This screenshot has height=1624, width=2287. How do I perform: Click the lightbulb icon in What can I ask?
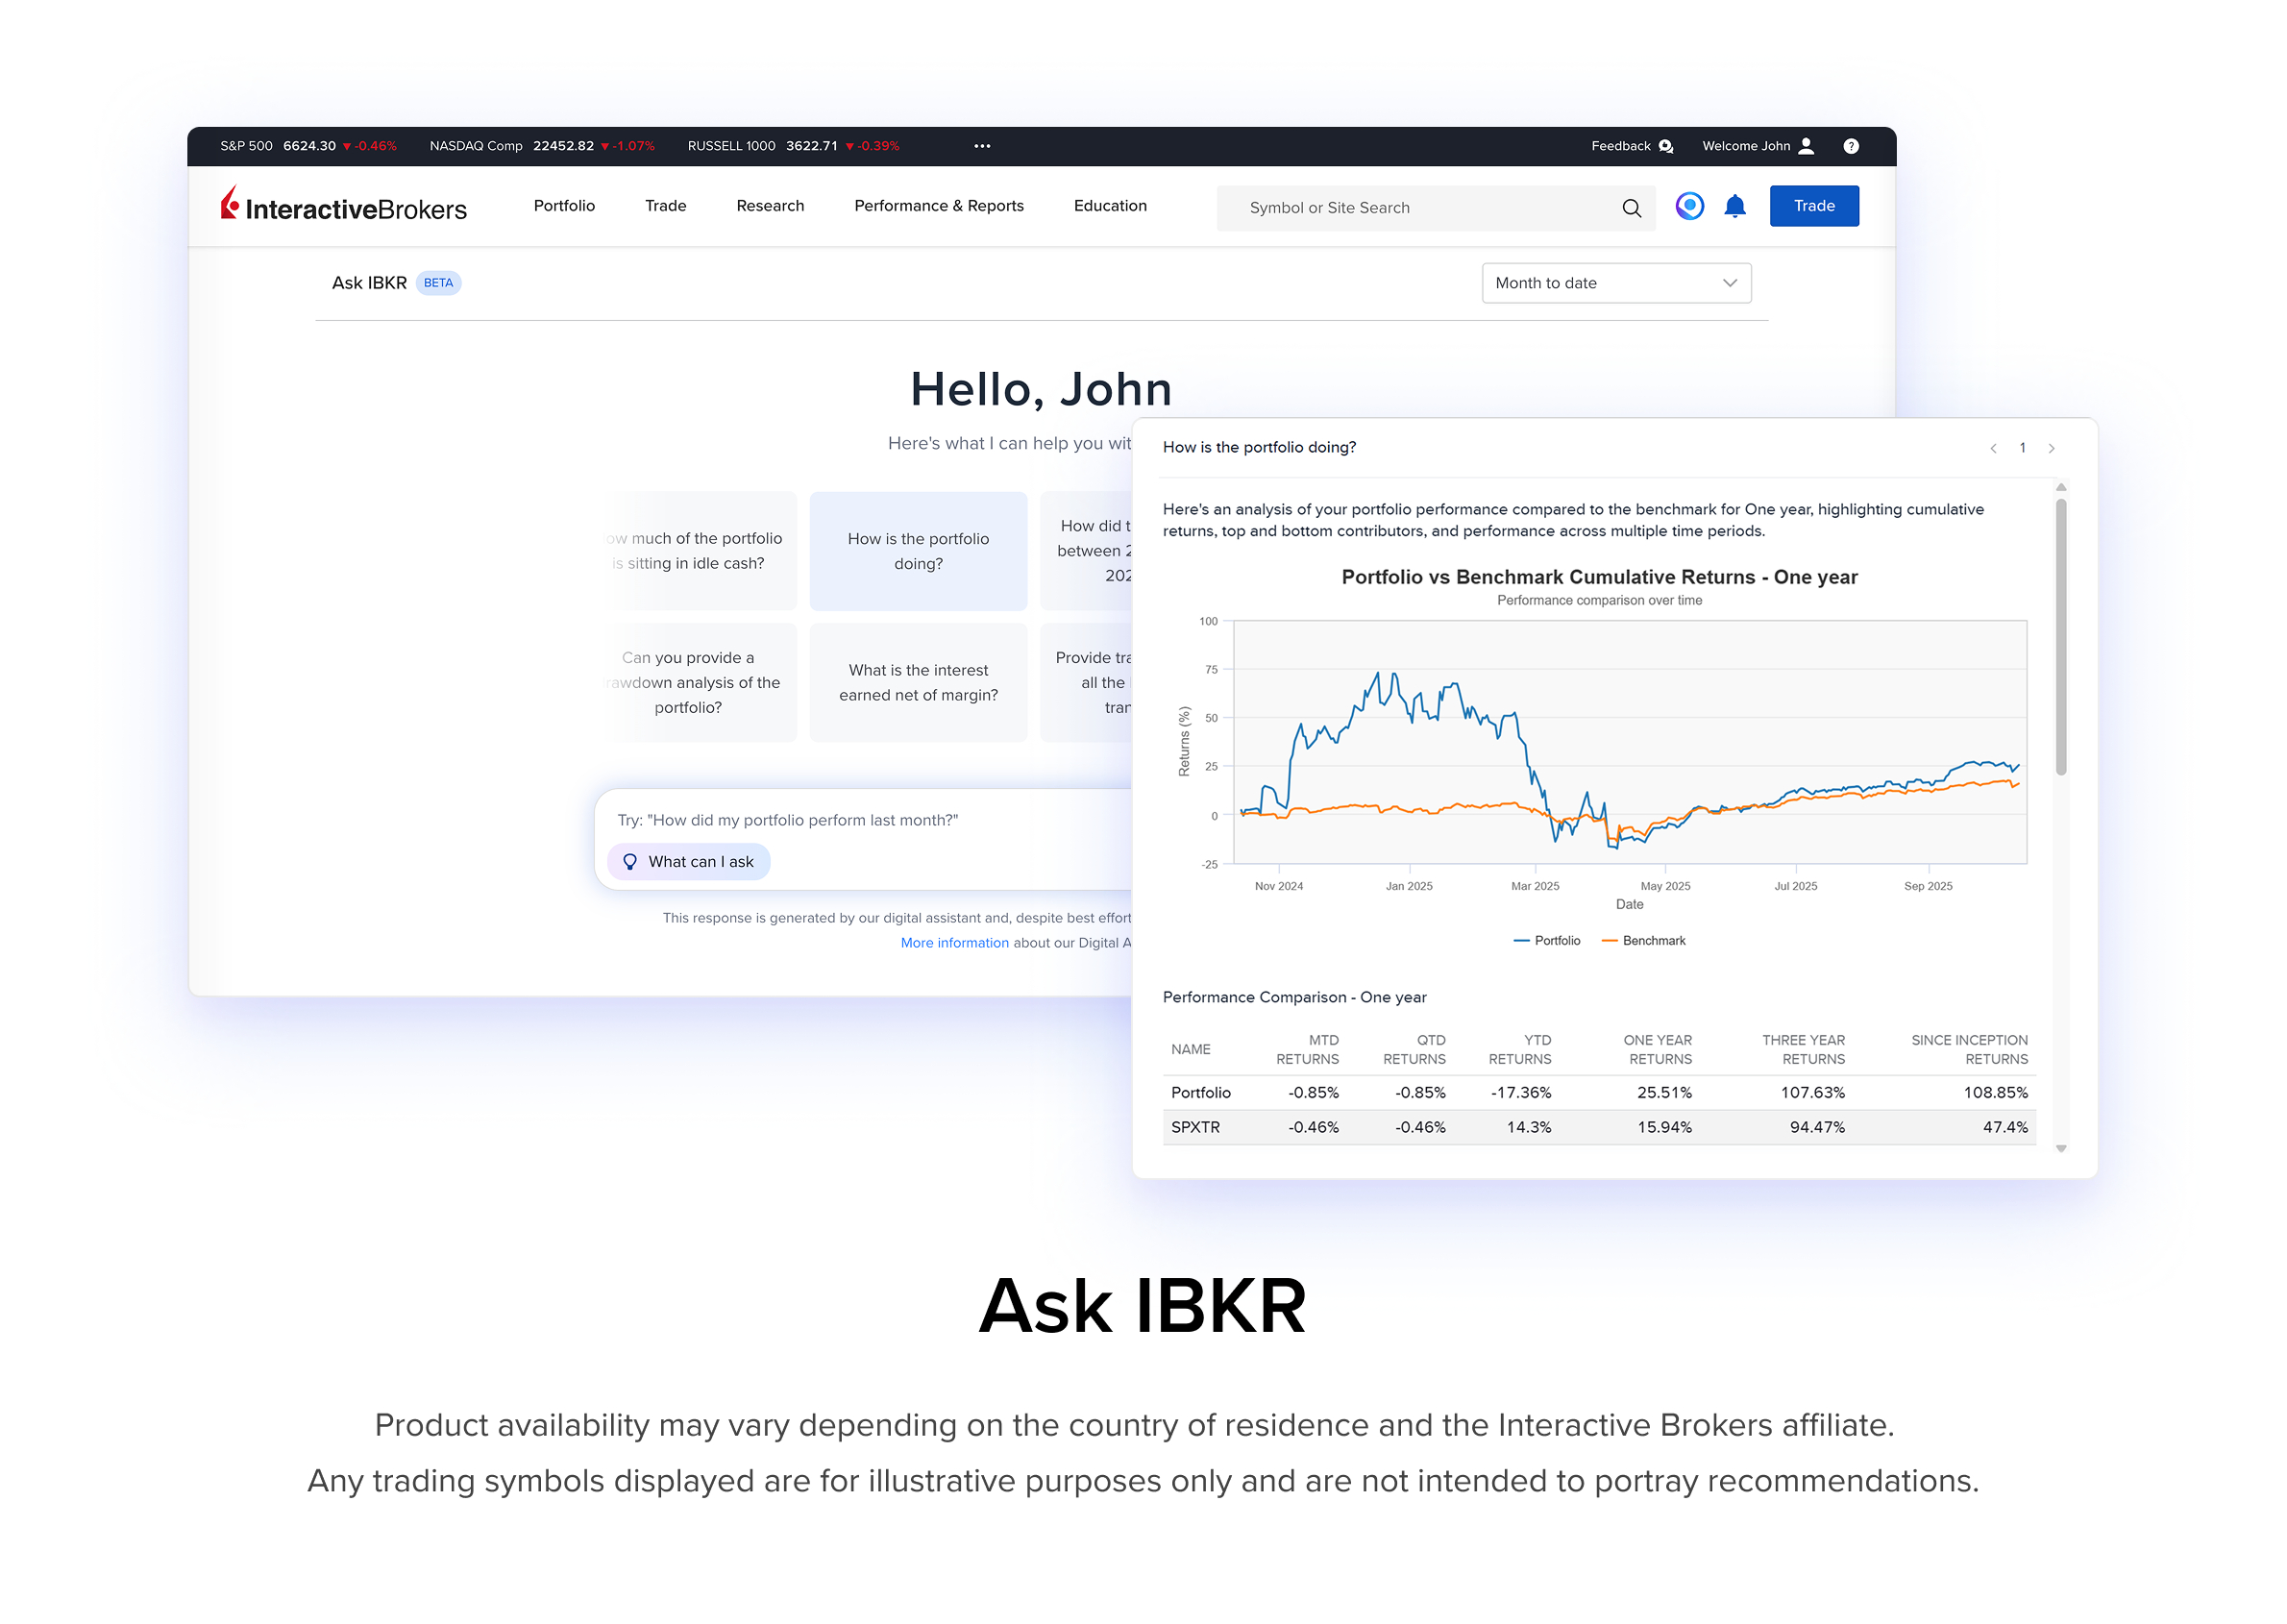630,862
